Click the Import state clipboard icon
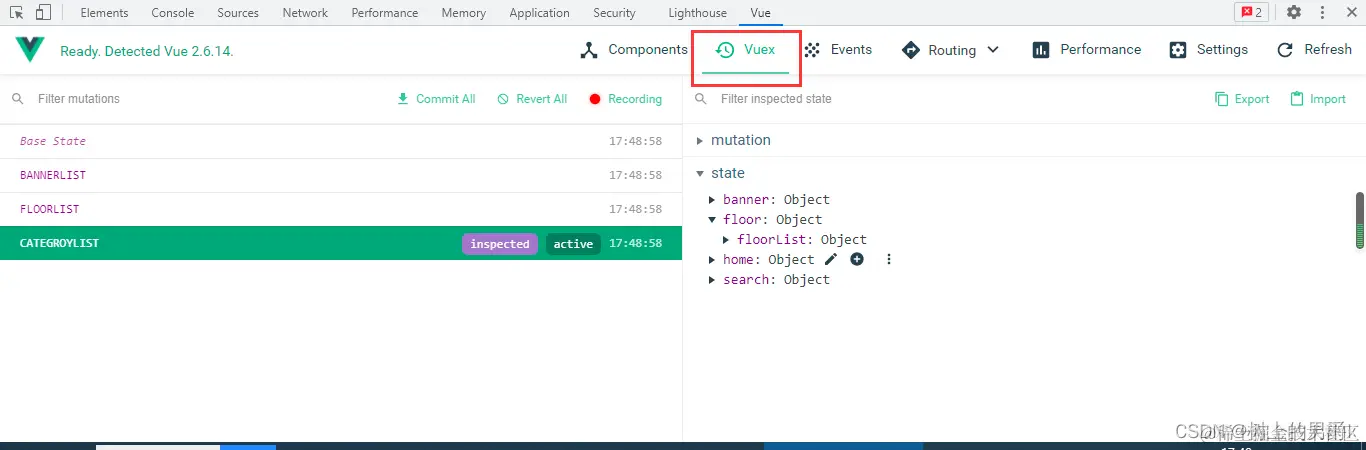 [1297, 99]
